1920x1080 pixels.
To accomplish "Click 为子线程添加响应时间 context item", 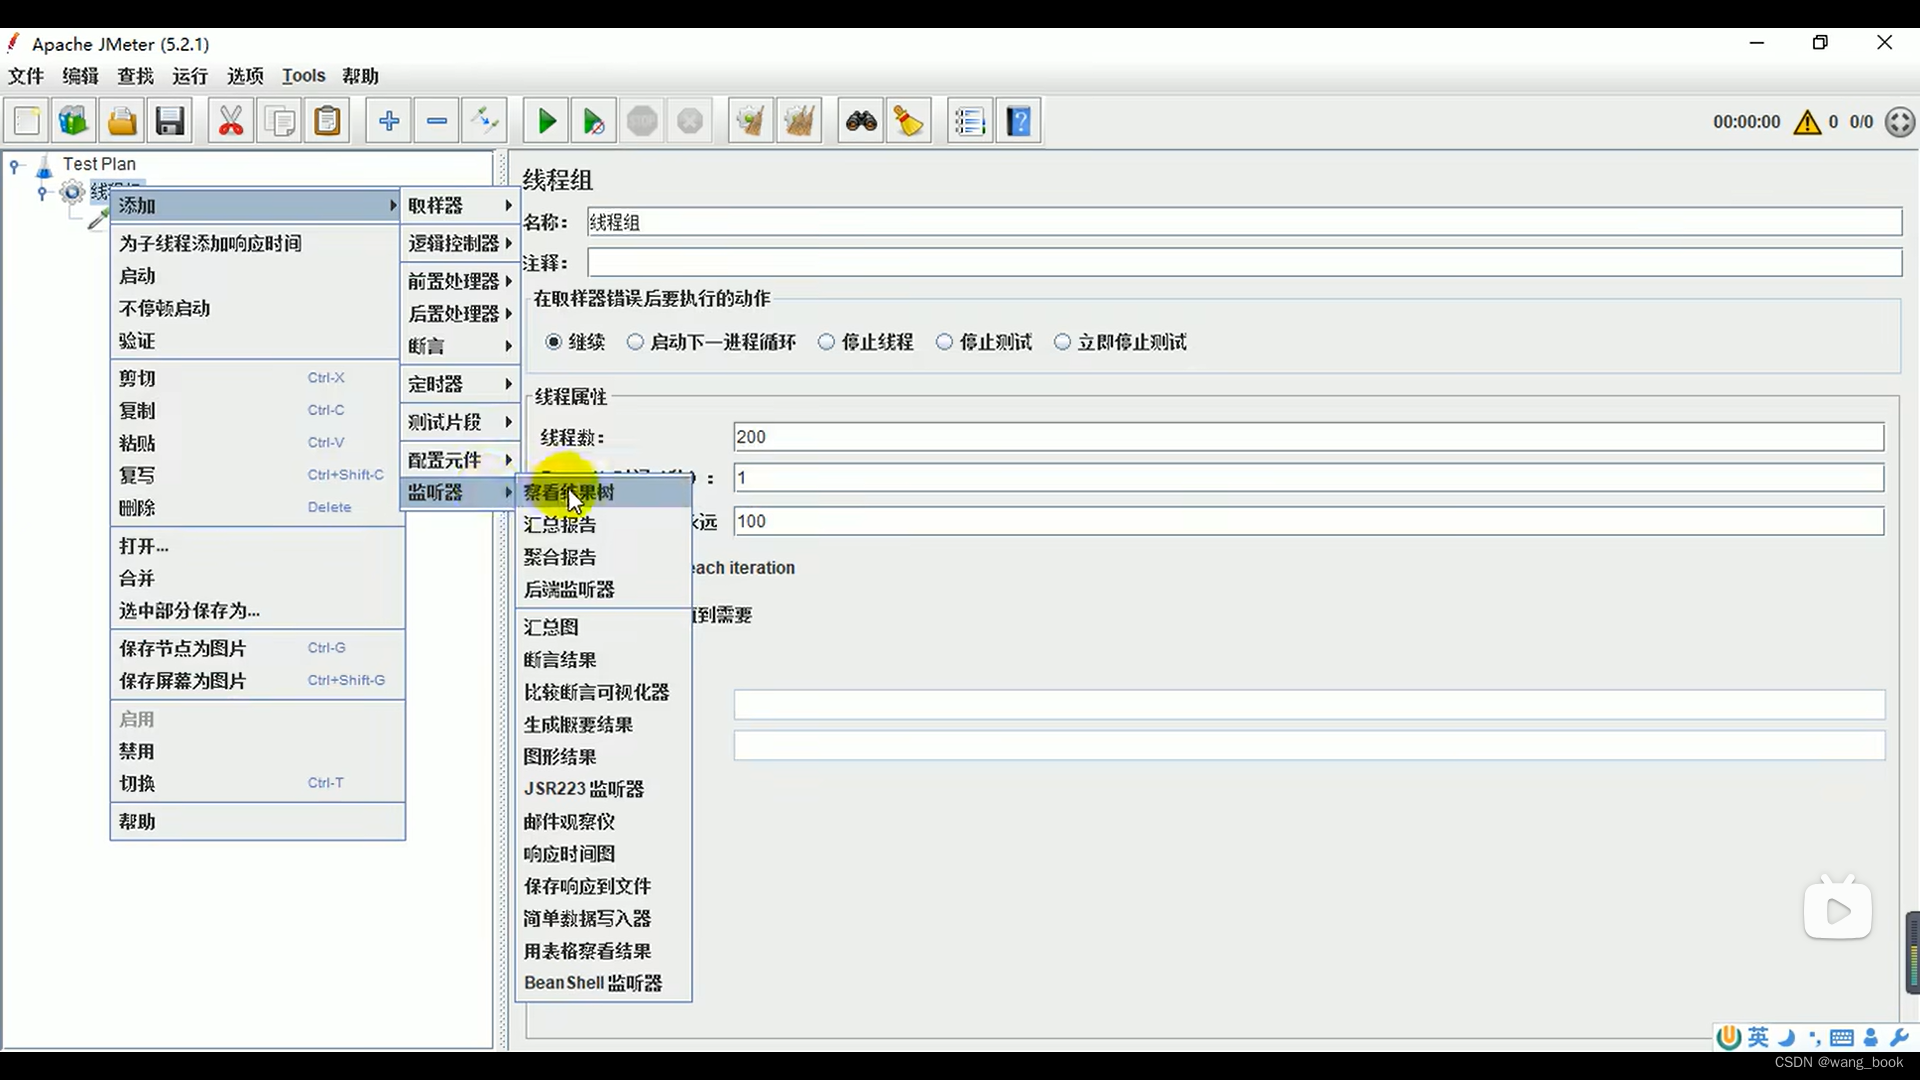I will (x=255, y=243).
